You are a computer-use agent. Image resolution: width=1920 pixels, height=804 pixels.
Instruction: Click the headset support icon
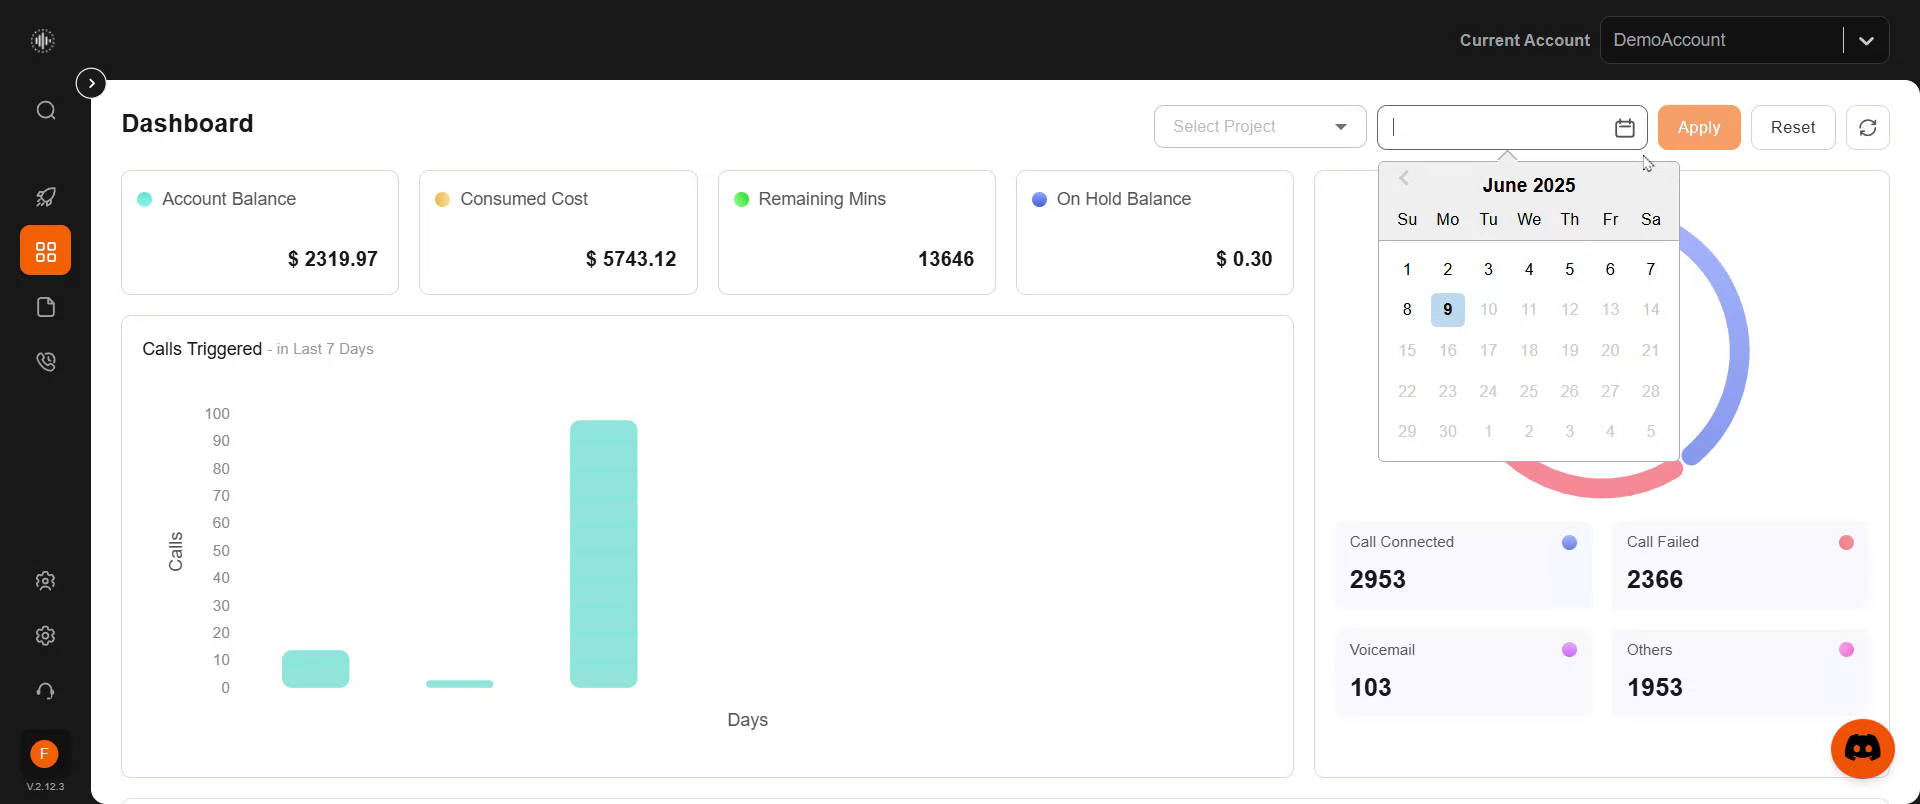(45, 691)
